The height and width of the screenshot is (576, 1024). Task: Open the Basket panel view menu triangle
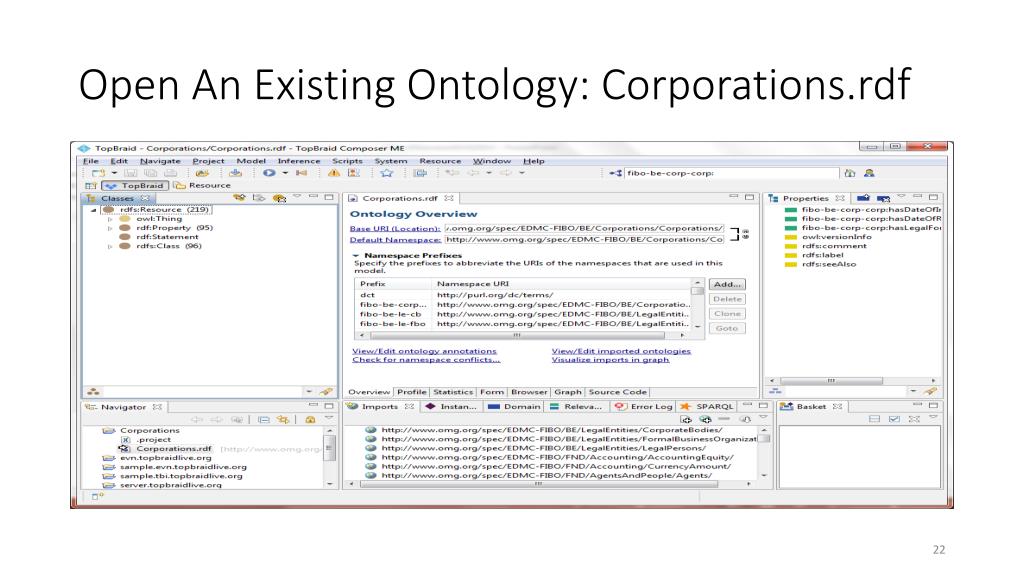[933, 418]
